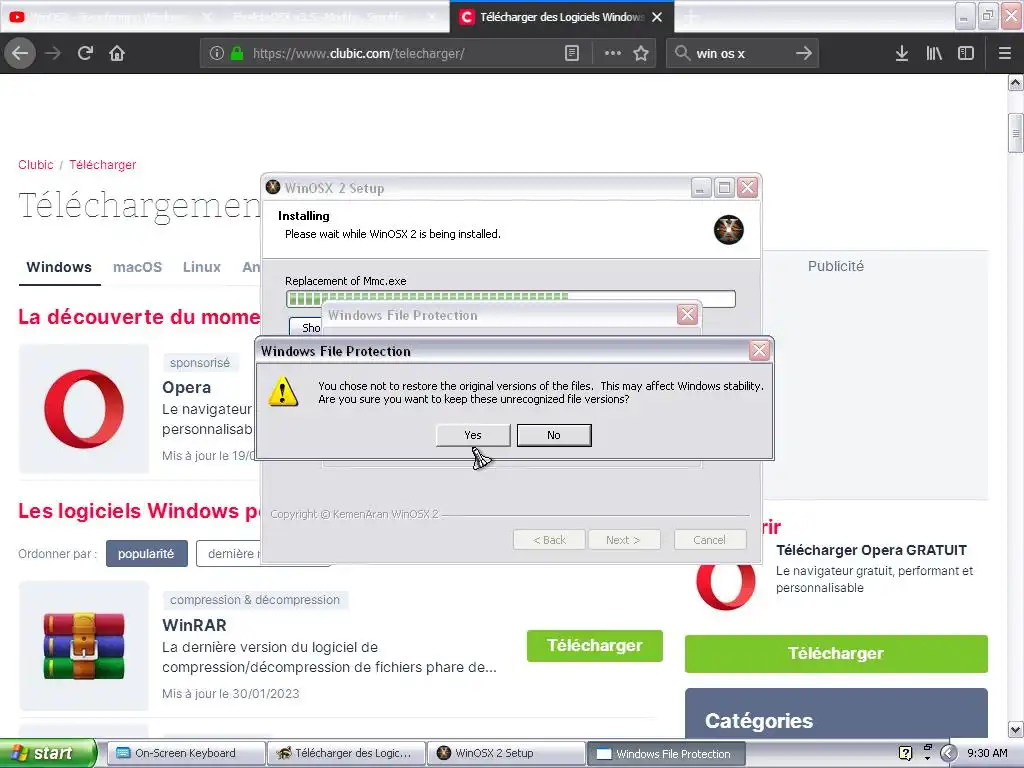Click the Opera logo in sponsored card
This screenshot has height=768, width=1024.
[x=84, y=409]
